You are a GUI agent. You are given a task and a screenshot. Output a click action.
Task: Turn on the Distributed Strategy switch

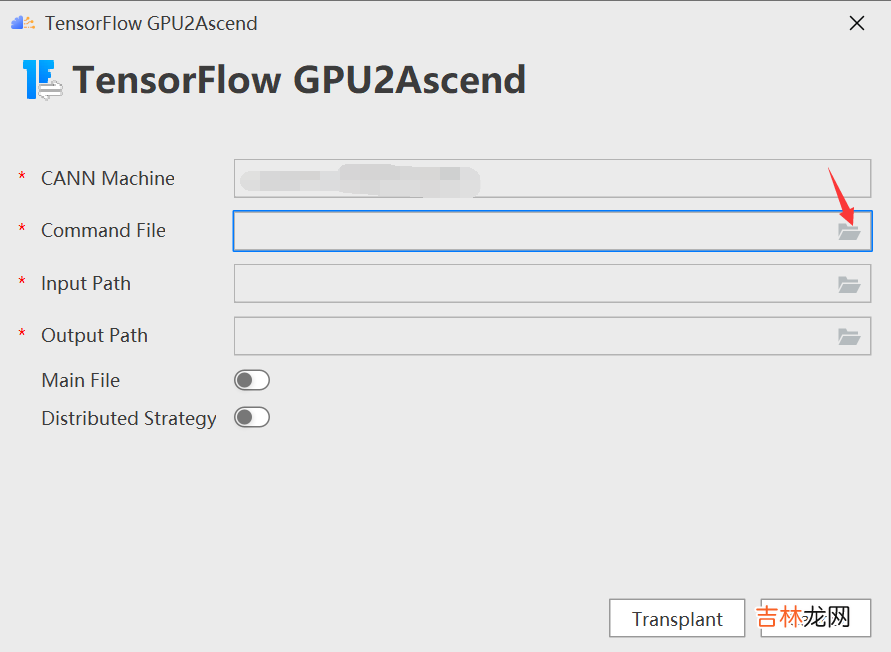tap(252, 417)
